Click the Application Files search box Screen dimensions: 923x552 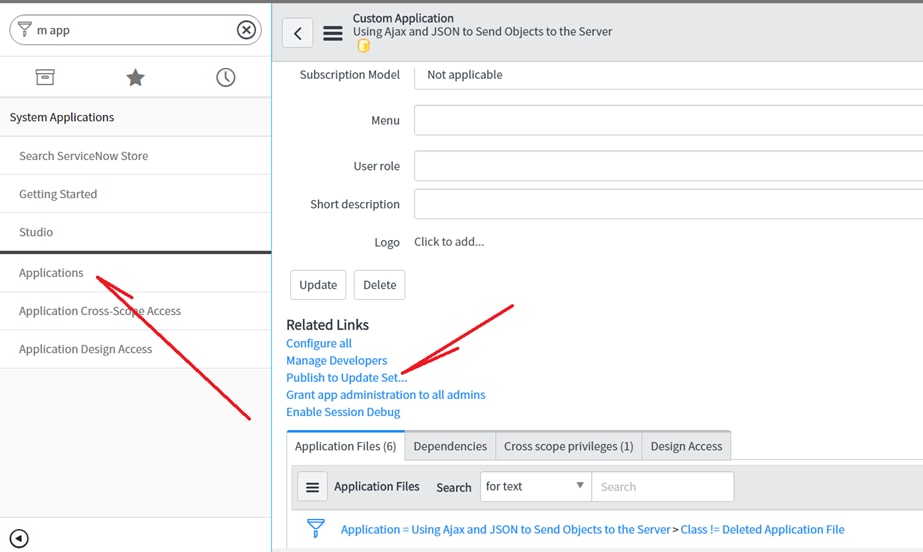pos(663,487)
